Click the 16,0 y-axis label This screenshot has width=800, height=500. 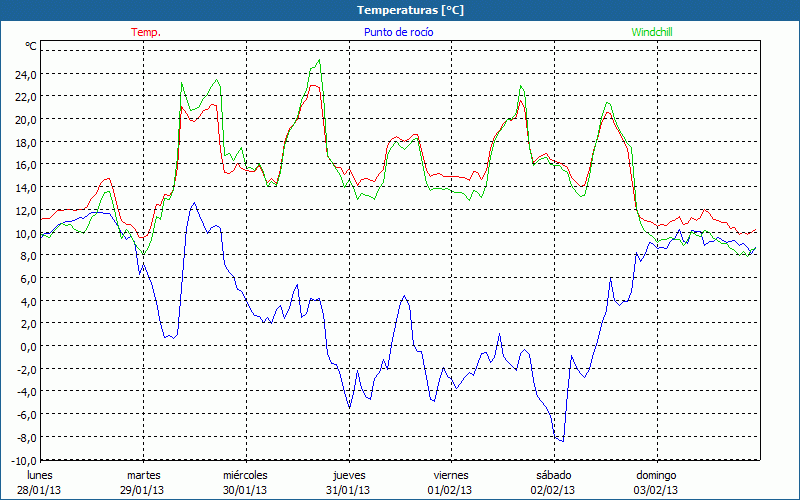click(24, 165)
